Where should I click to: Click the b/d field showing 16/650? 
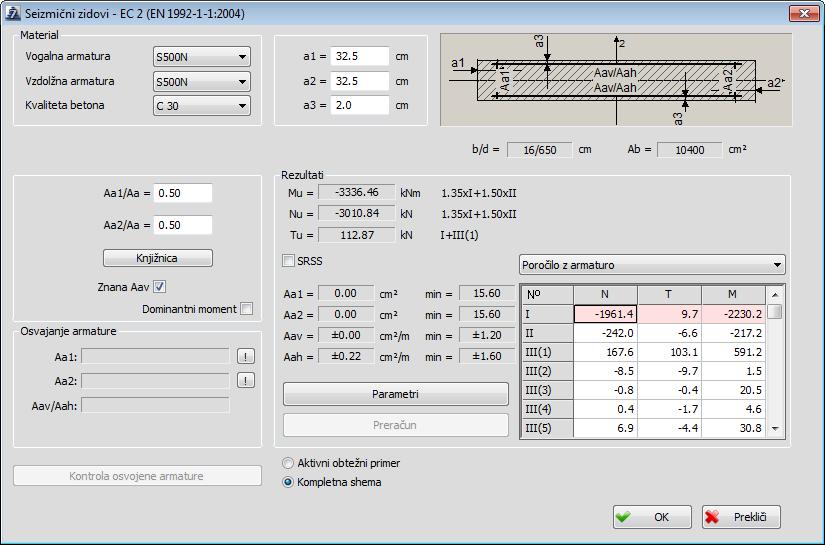(x=540, y=150)
